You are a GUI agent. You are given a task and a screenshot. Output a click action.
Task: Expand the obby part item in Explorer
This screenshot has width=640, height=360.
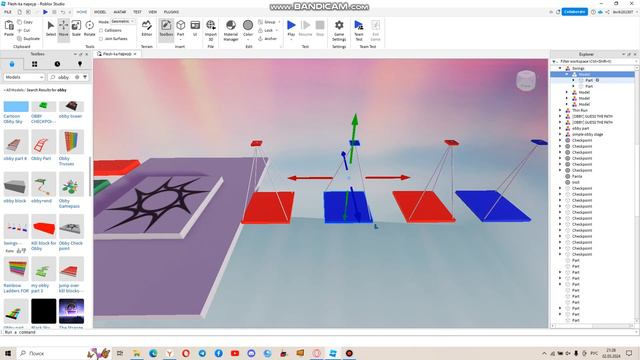560,128
